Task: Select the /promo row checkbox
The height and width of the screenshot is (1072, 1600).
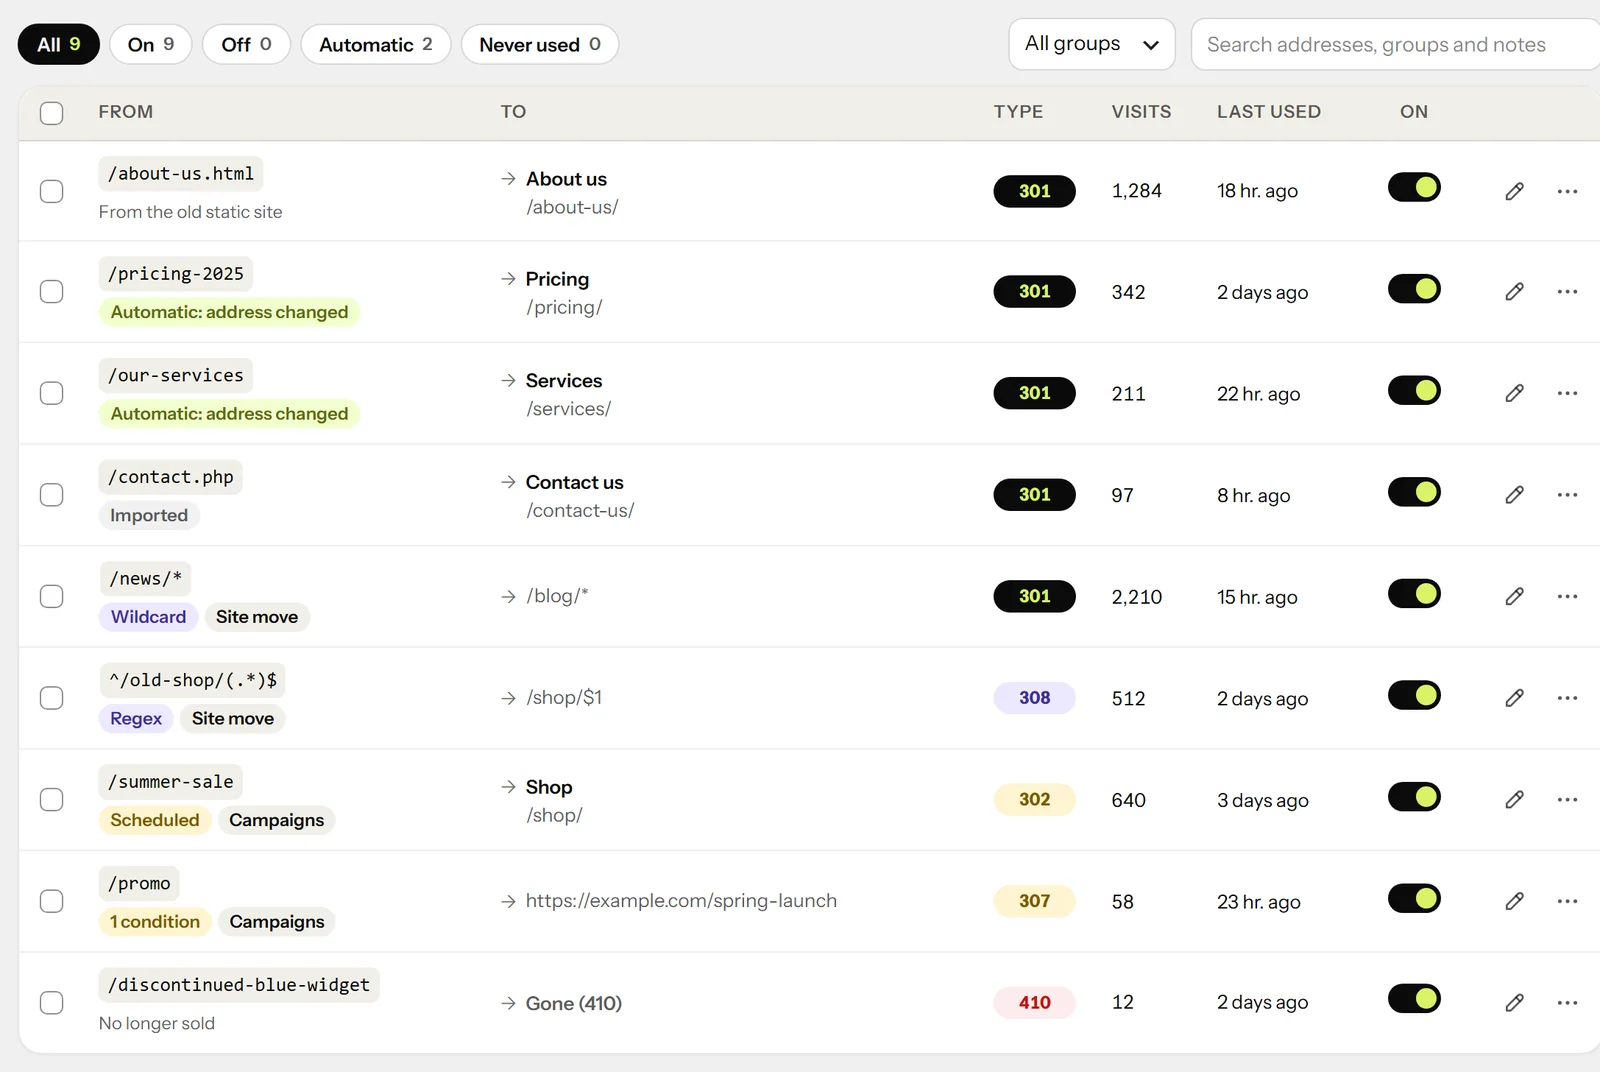Action: click(x=51, y=901)
